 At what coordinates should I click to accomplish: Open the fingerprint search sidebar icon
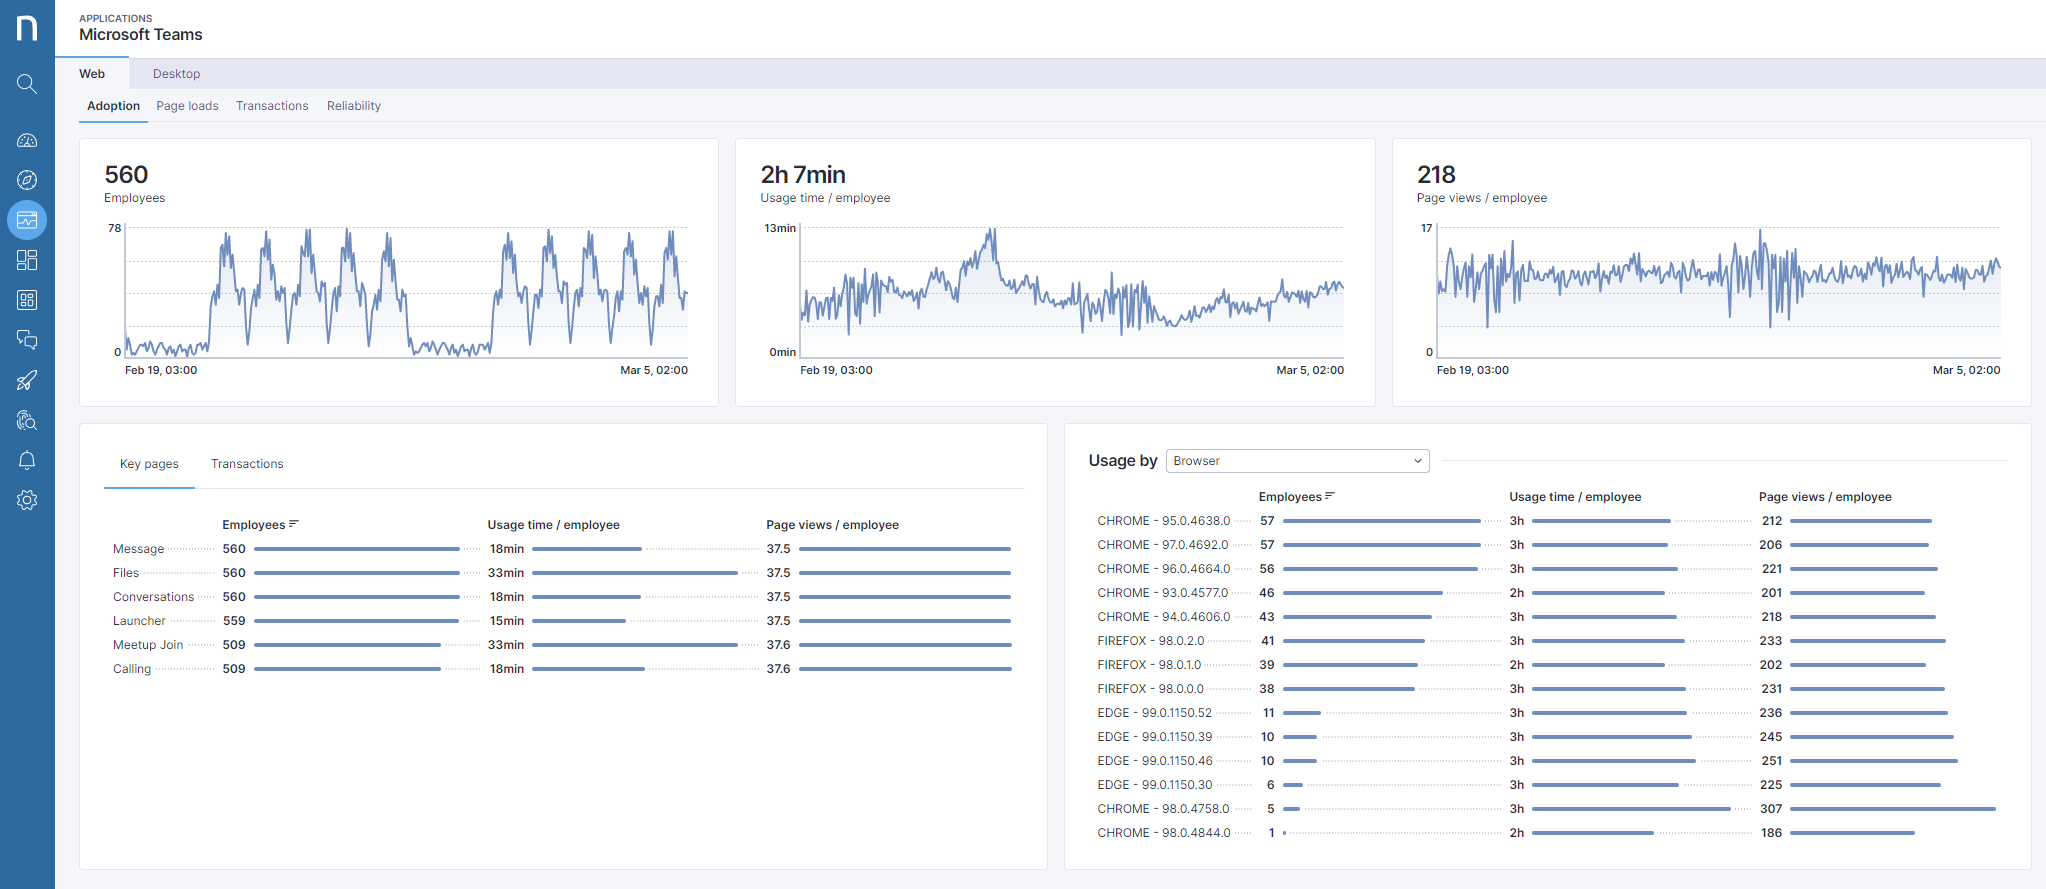coord(27,420)
